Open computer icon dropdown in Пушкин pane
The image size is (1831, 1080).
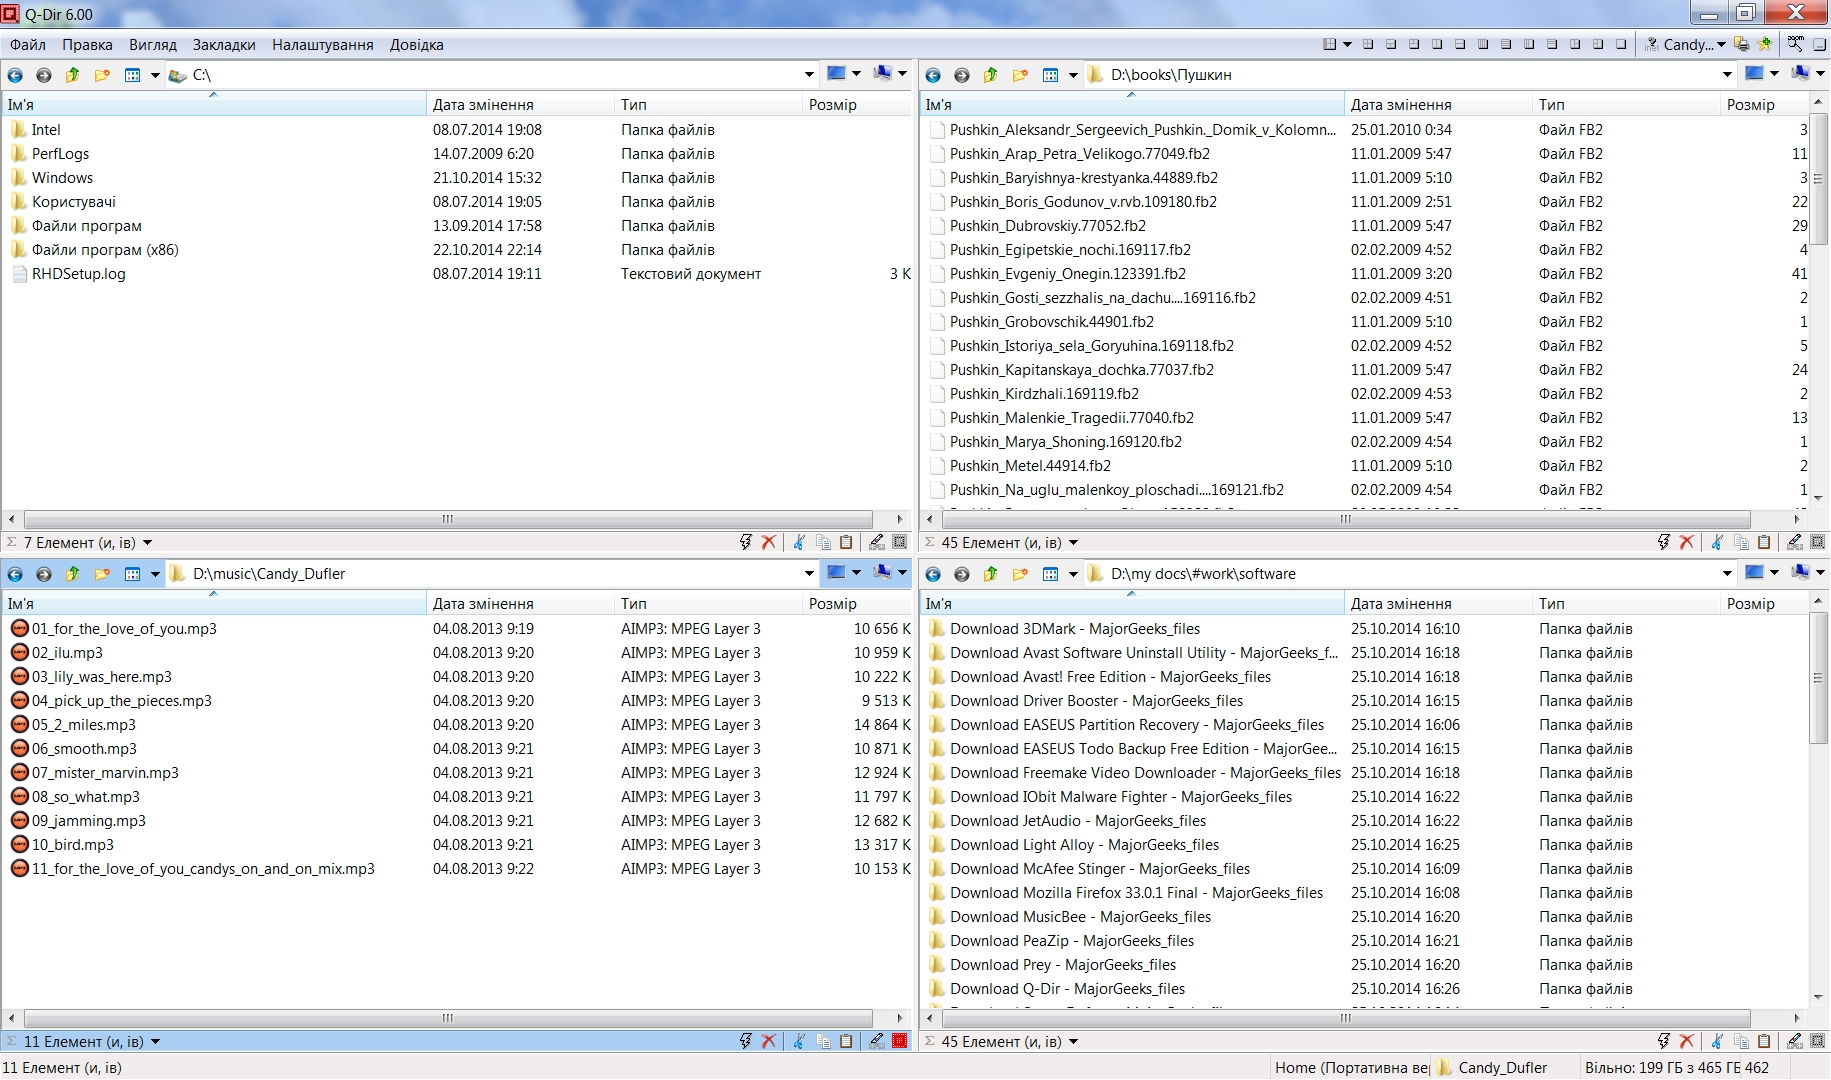(x=1820, y=74)
